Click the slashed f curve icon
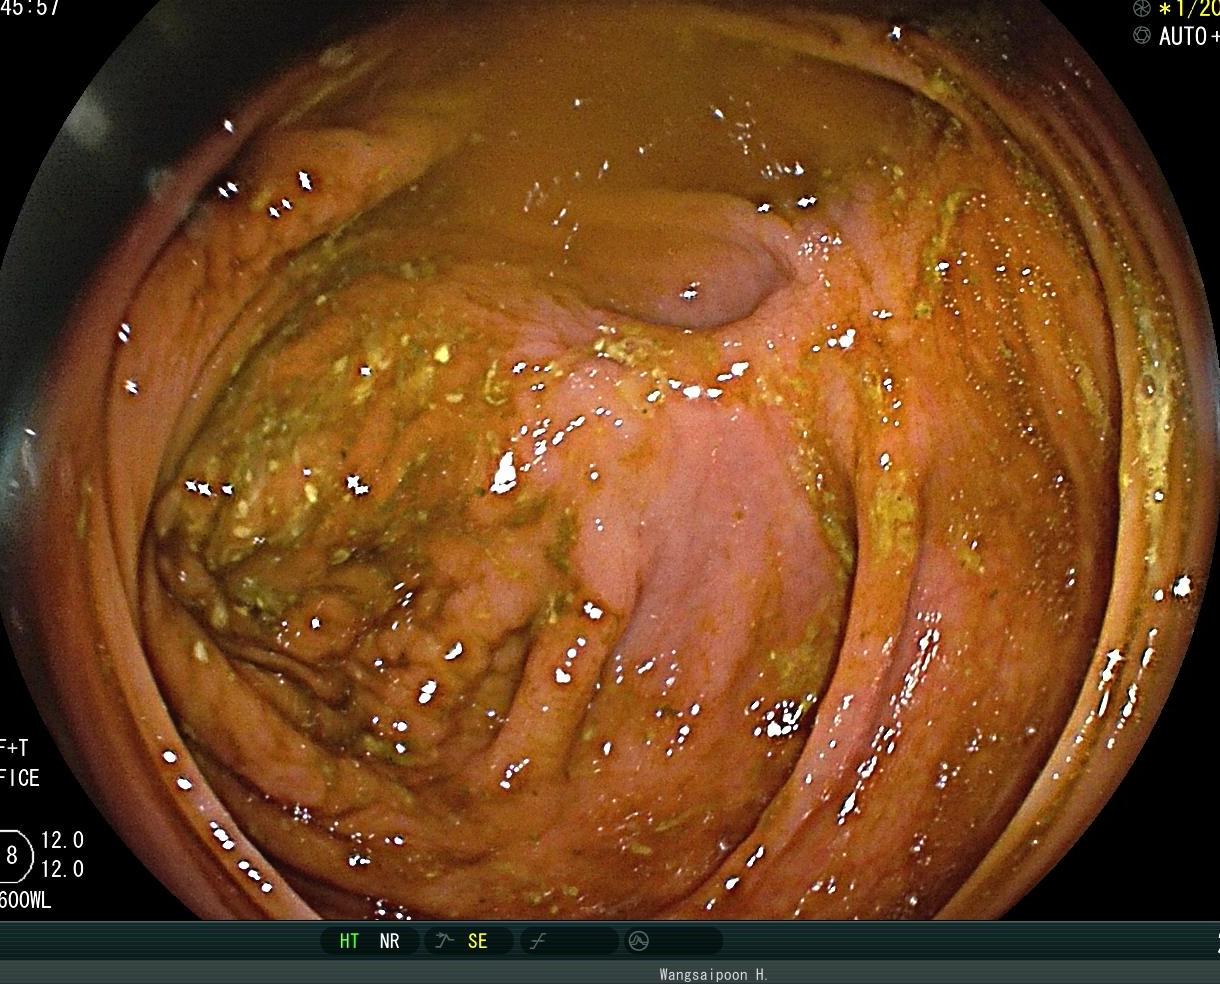This screenshot has width=1220, height=984. tap(538, 941)
